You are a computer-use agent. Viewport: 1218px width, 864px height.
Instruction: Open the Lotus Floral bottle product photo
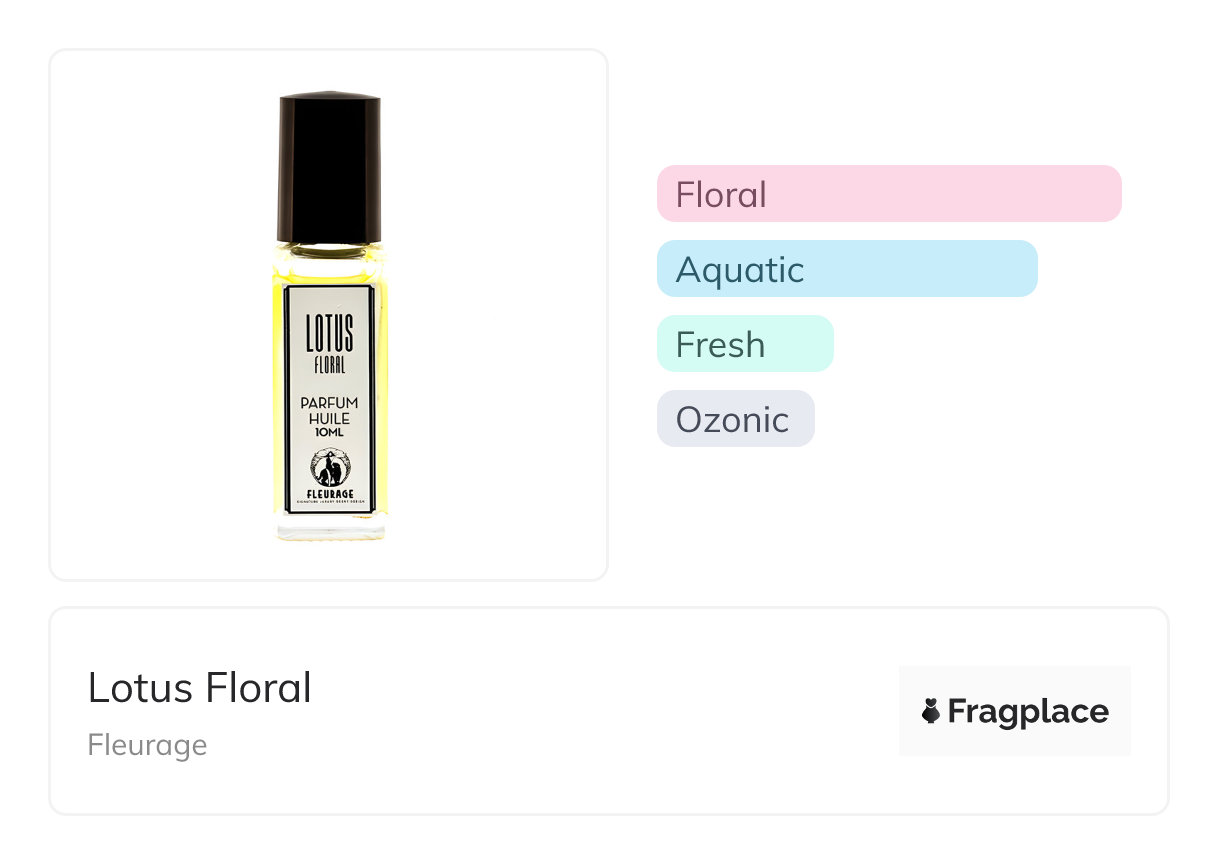329,315
